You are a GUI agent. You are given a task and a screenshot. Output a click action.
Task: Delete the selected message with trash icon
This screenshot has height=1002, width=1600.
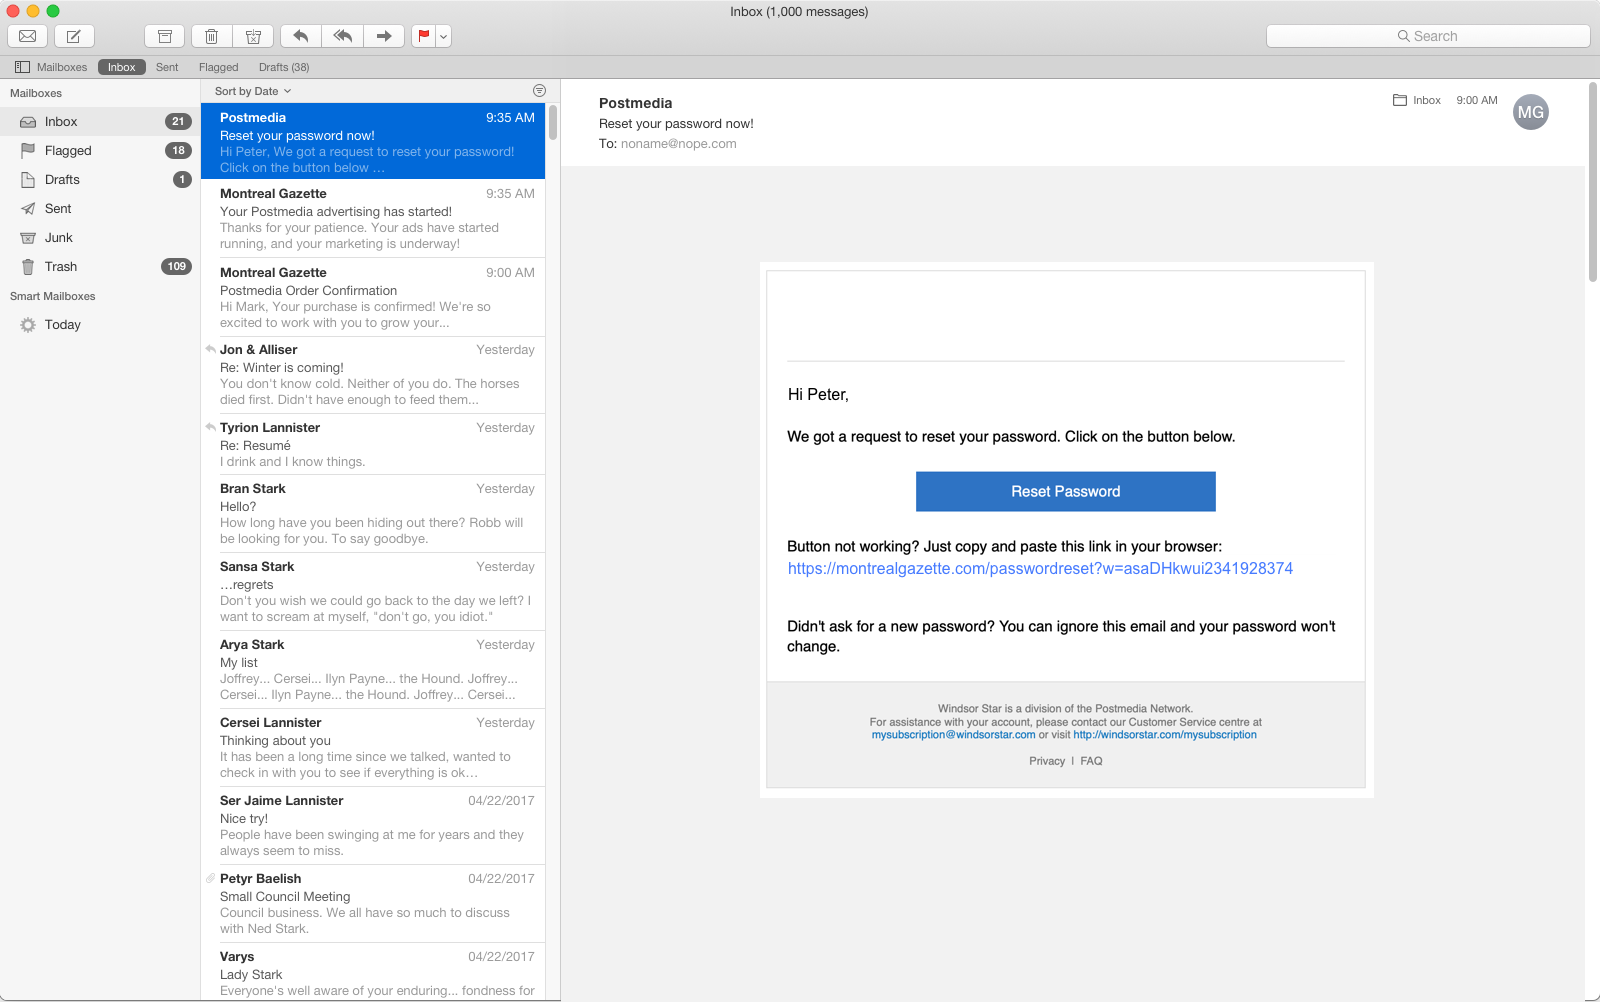pyautogui.click(x=212, y=36)
